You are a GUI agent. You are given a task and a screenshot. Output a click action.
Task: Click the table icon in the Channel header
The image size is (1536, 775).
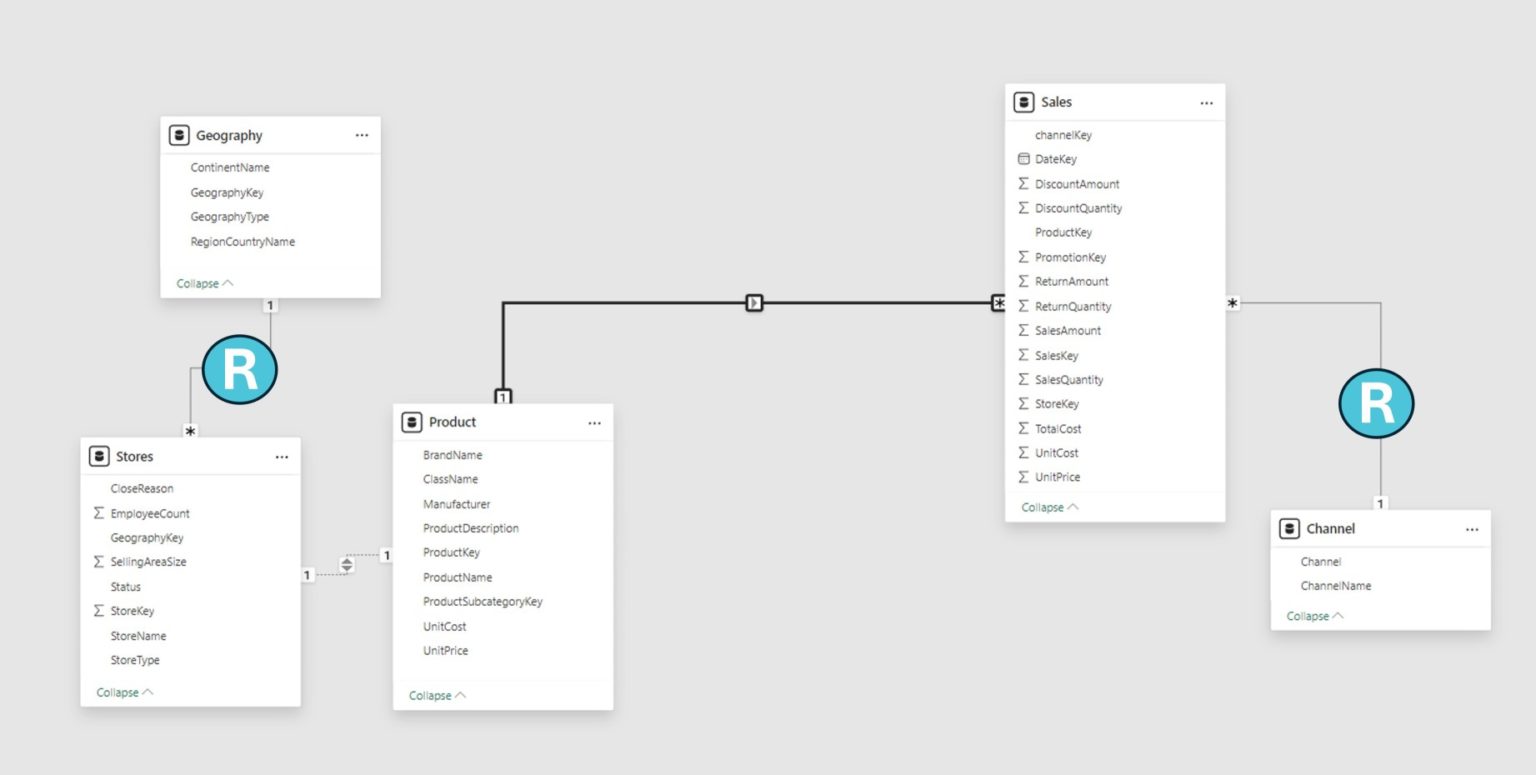(1290, 528)
